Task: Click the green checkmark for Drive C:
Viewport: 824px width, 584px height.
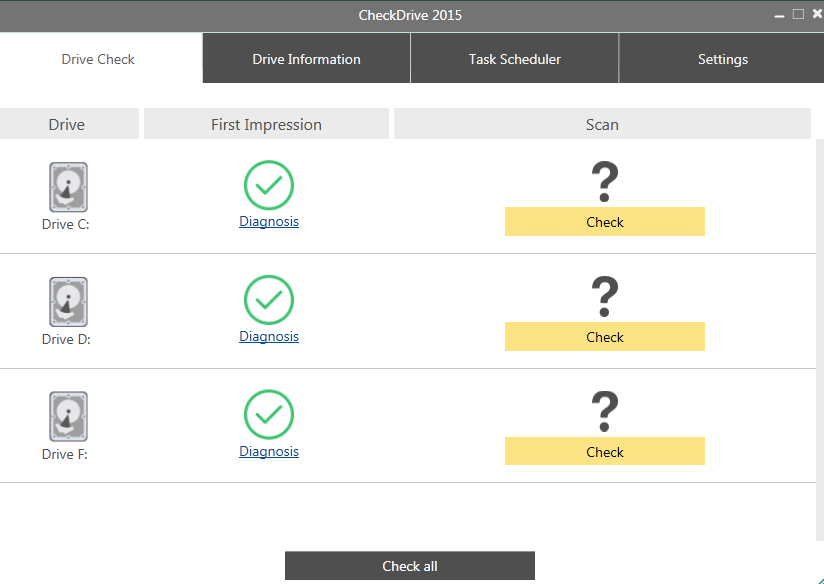Action: tap(269, 185)
